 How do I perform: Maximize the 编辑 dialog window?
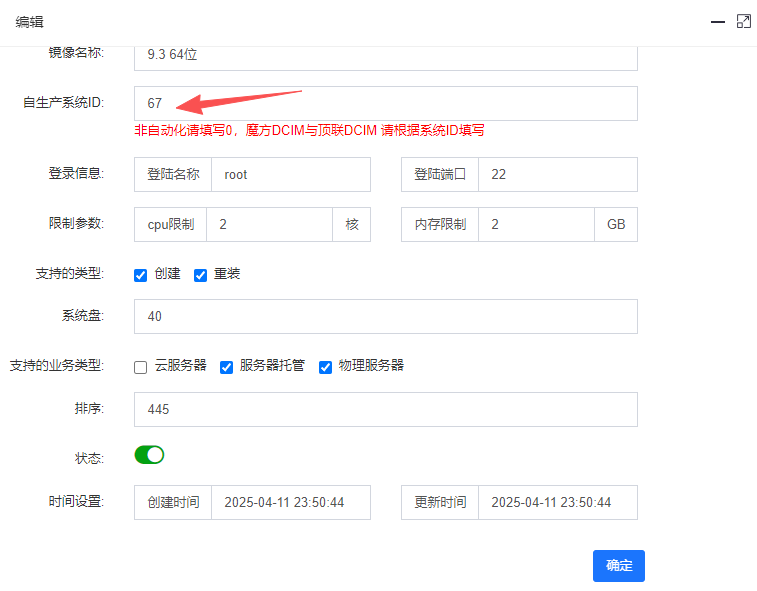[x=743, y=21]
